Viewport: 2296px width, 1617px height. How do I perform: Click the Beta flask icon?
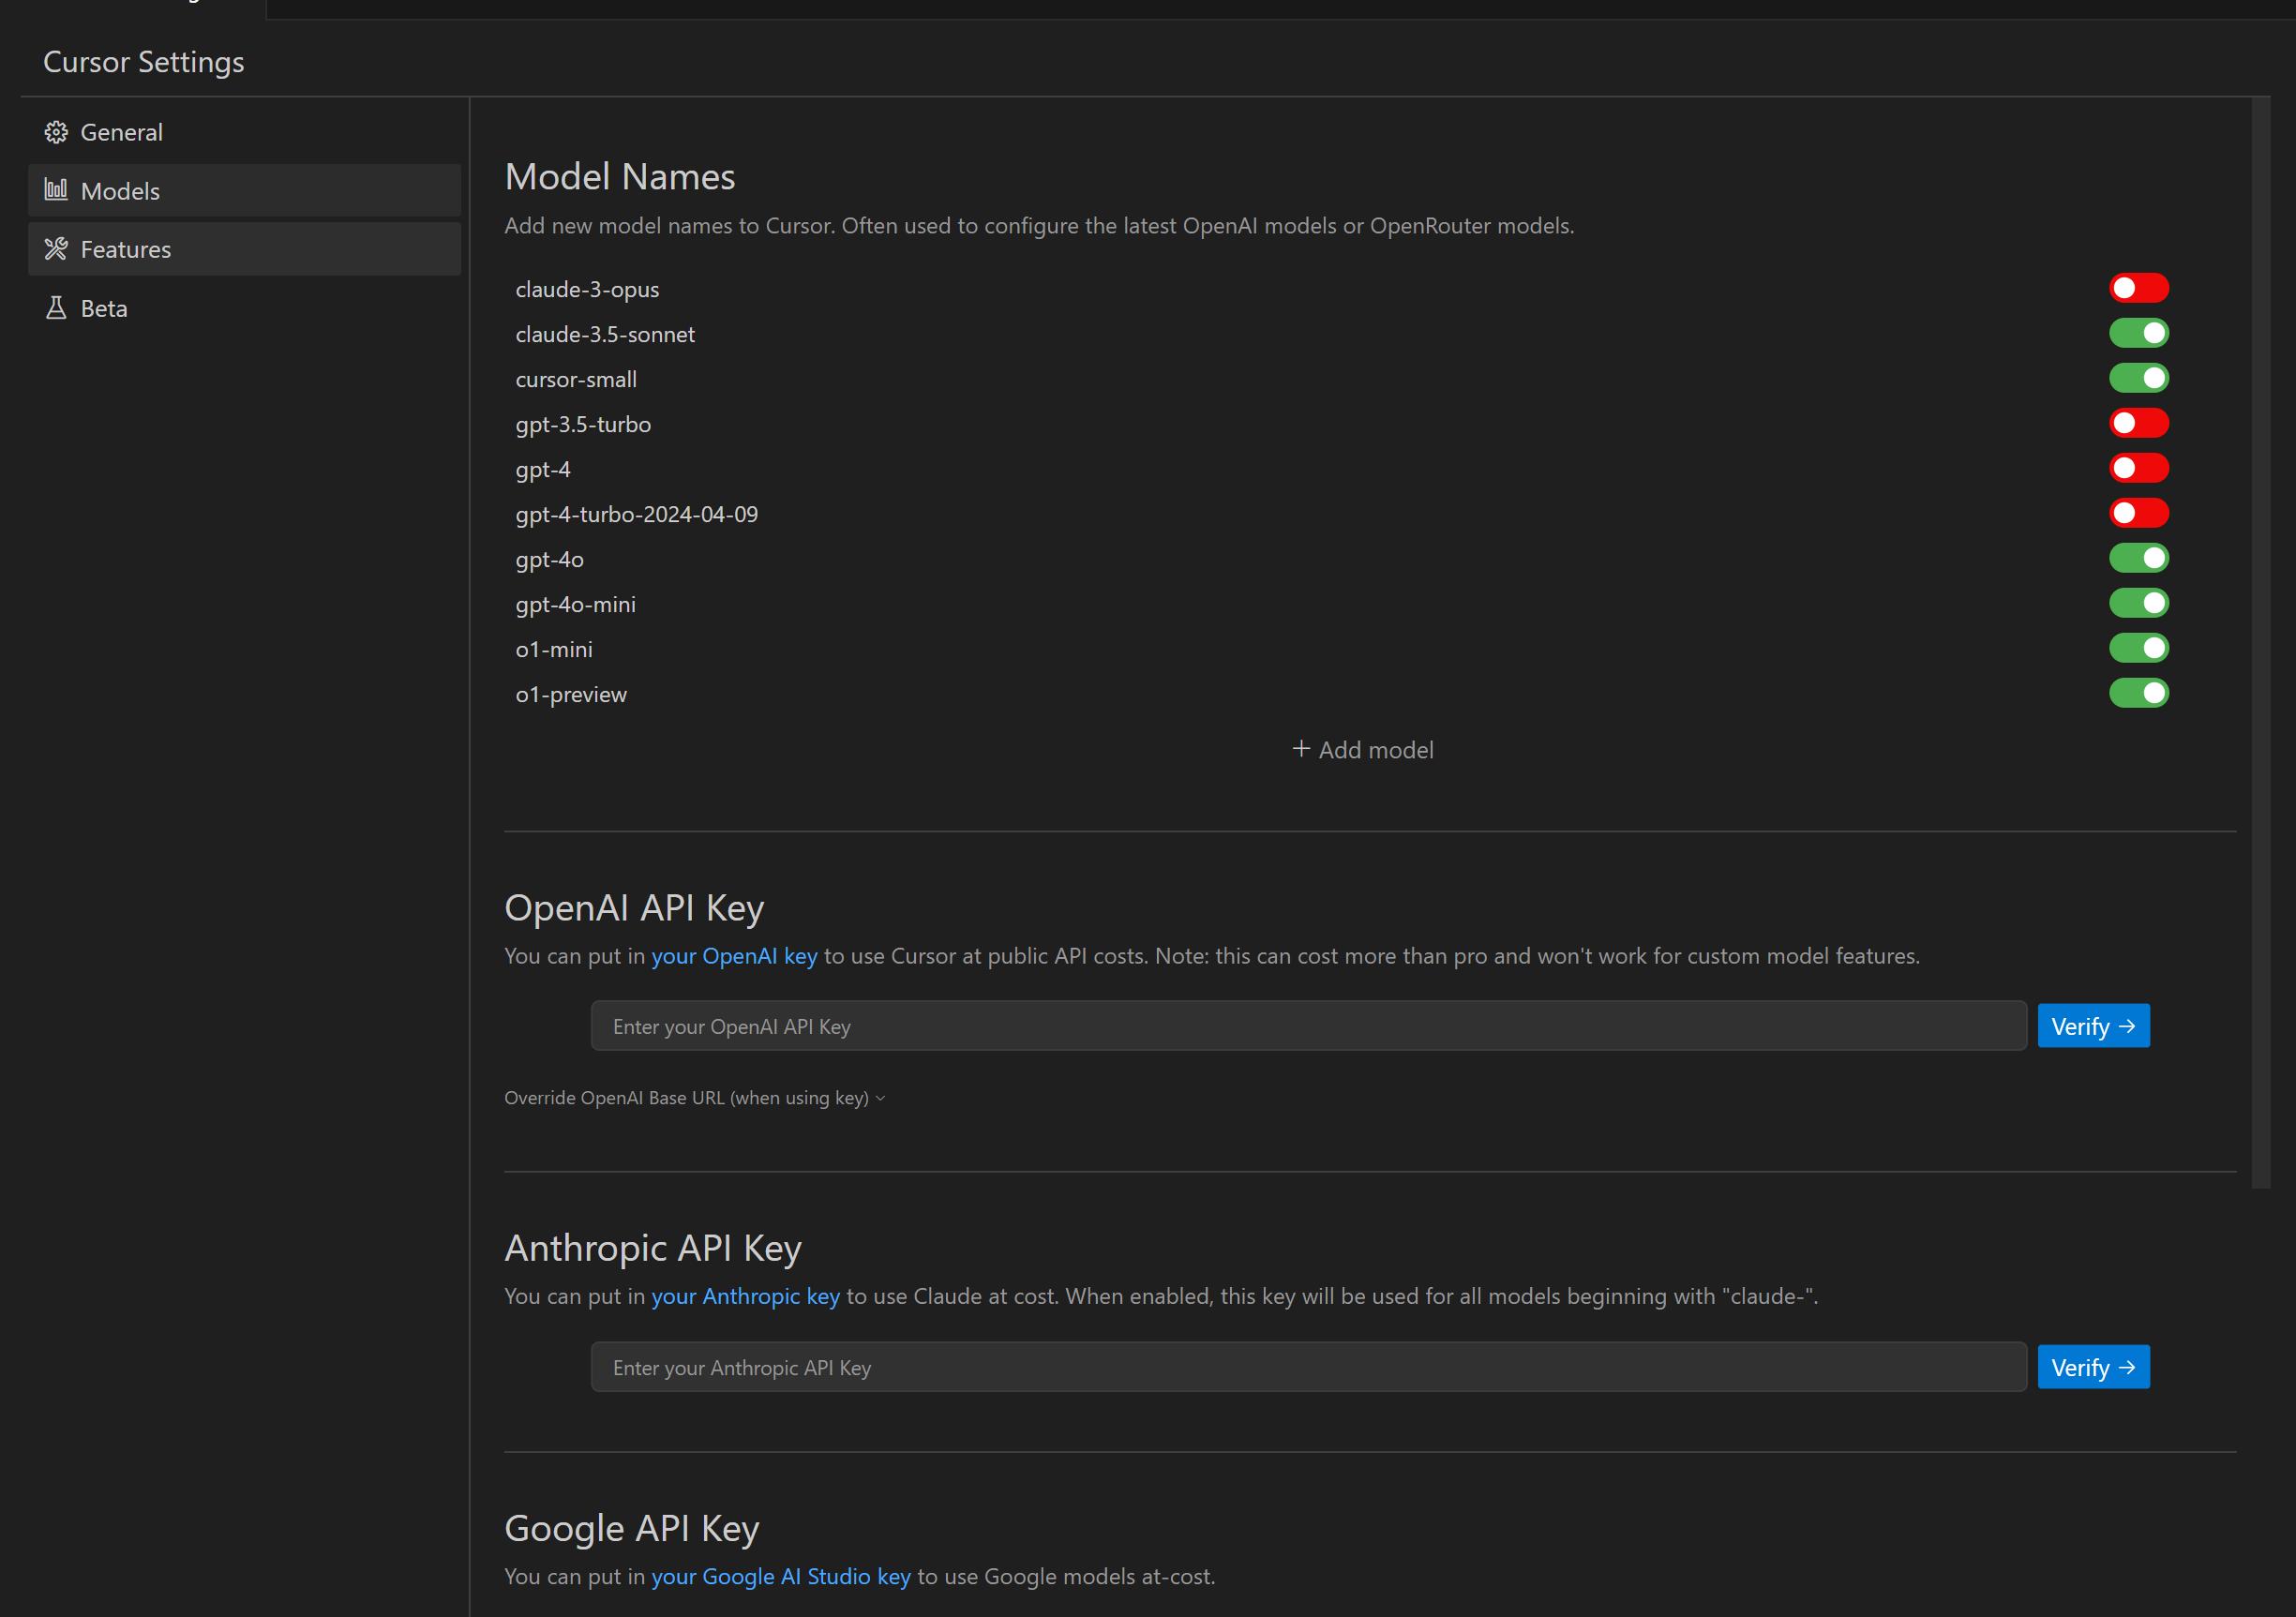[56, 308]
